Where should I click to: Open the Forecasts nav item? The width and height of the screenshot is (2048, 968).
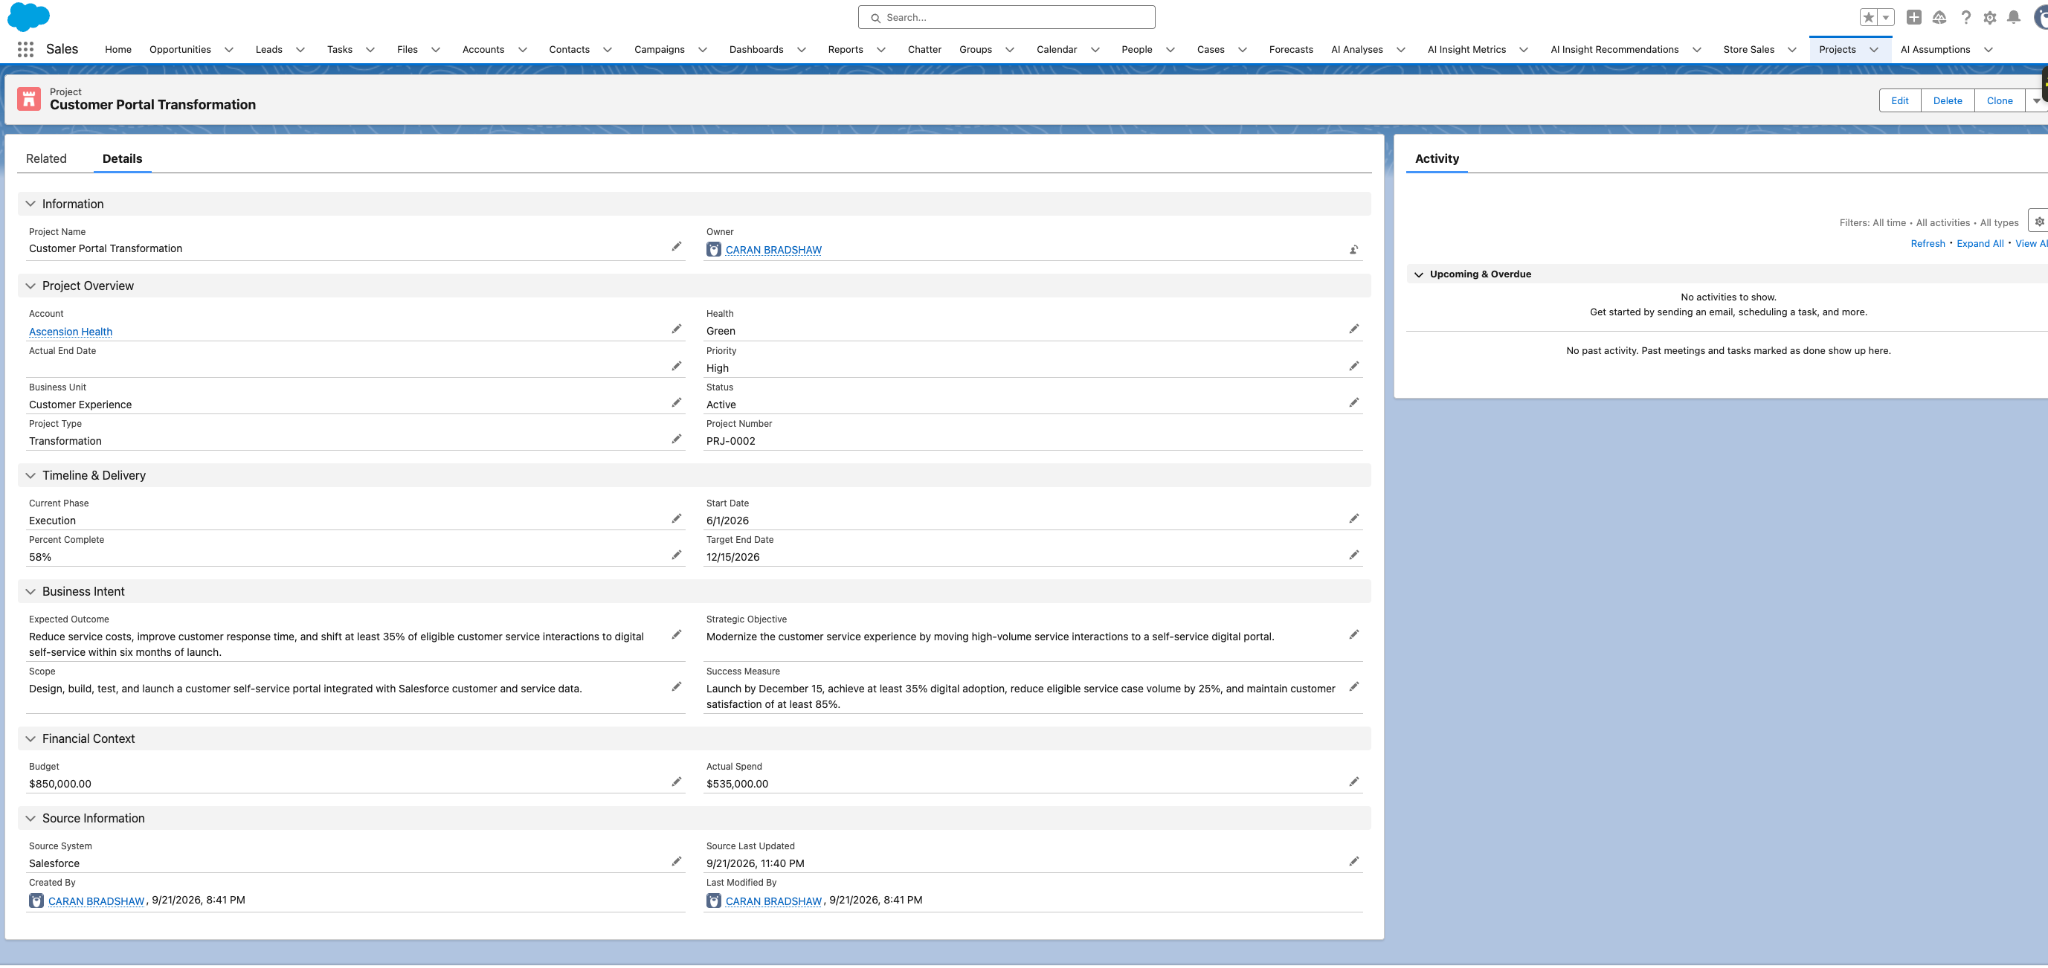click(1291, 49)
